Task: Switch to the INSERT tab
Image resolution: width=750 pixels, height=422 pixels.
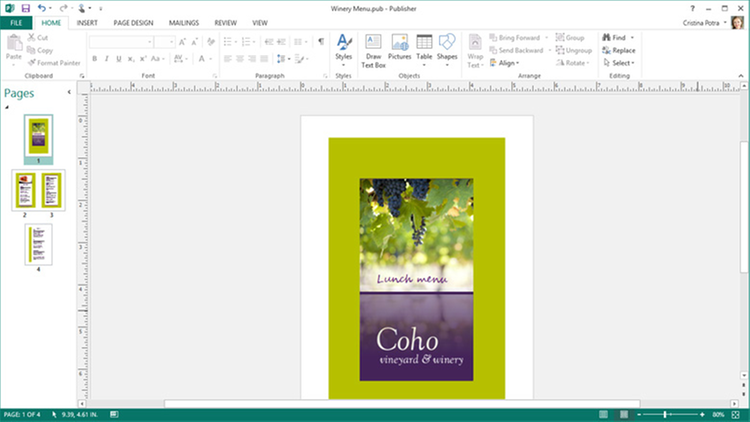Action: 87,22
